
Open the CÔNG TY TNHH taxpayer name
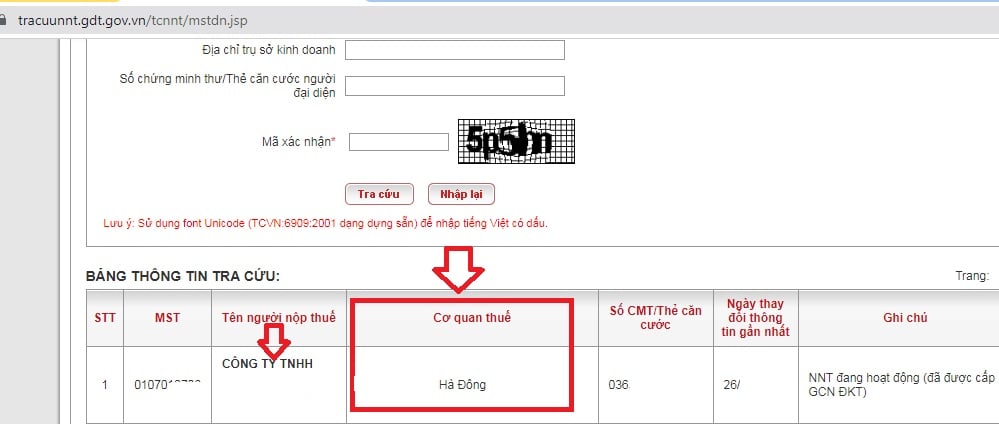coord(268,364)
